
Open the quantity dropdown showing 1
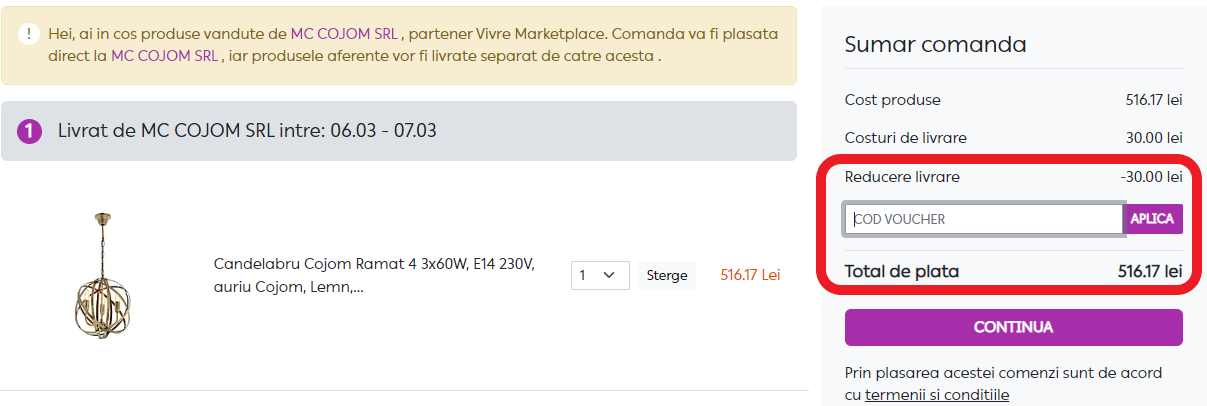[x=600, y=275]
